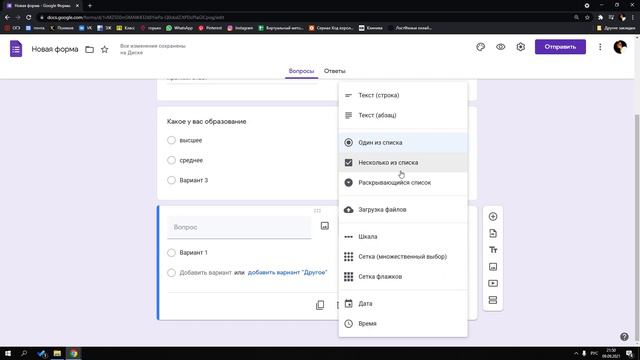Open the Google account avatar

[x=620, y=47]
